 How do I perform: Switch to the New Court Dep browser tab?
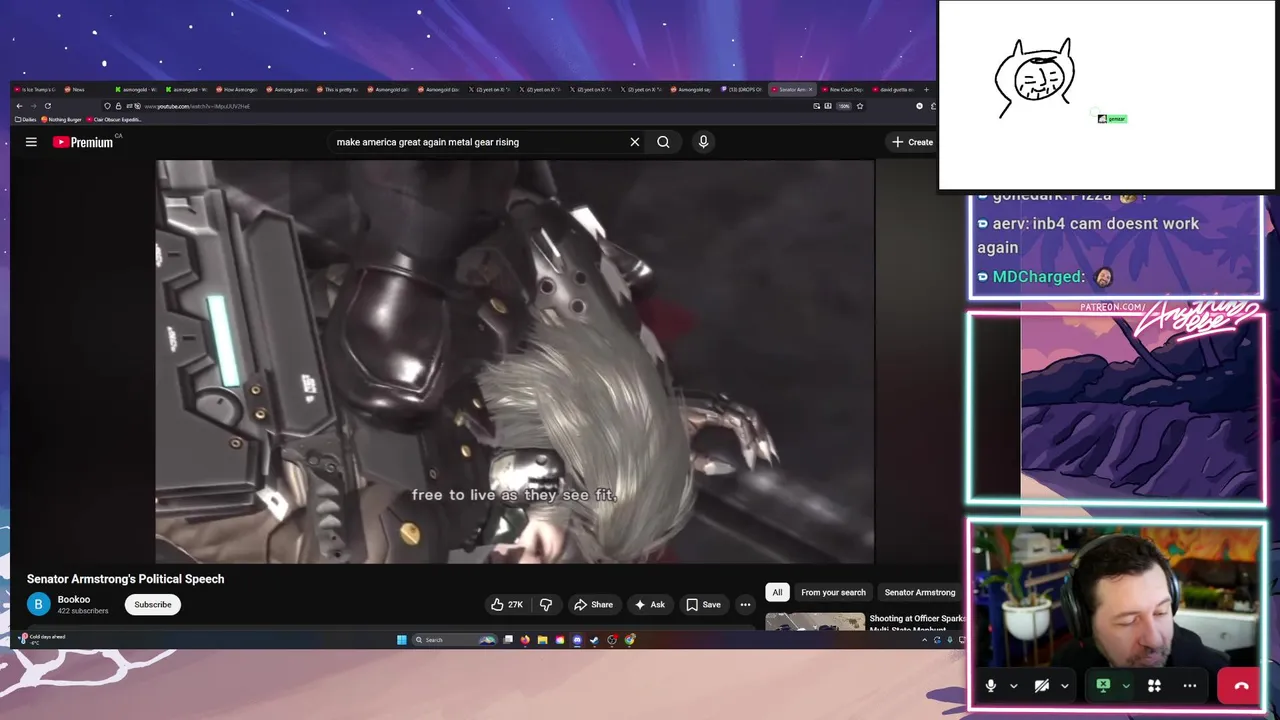pyautogui.click(x=843, y=89)
